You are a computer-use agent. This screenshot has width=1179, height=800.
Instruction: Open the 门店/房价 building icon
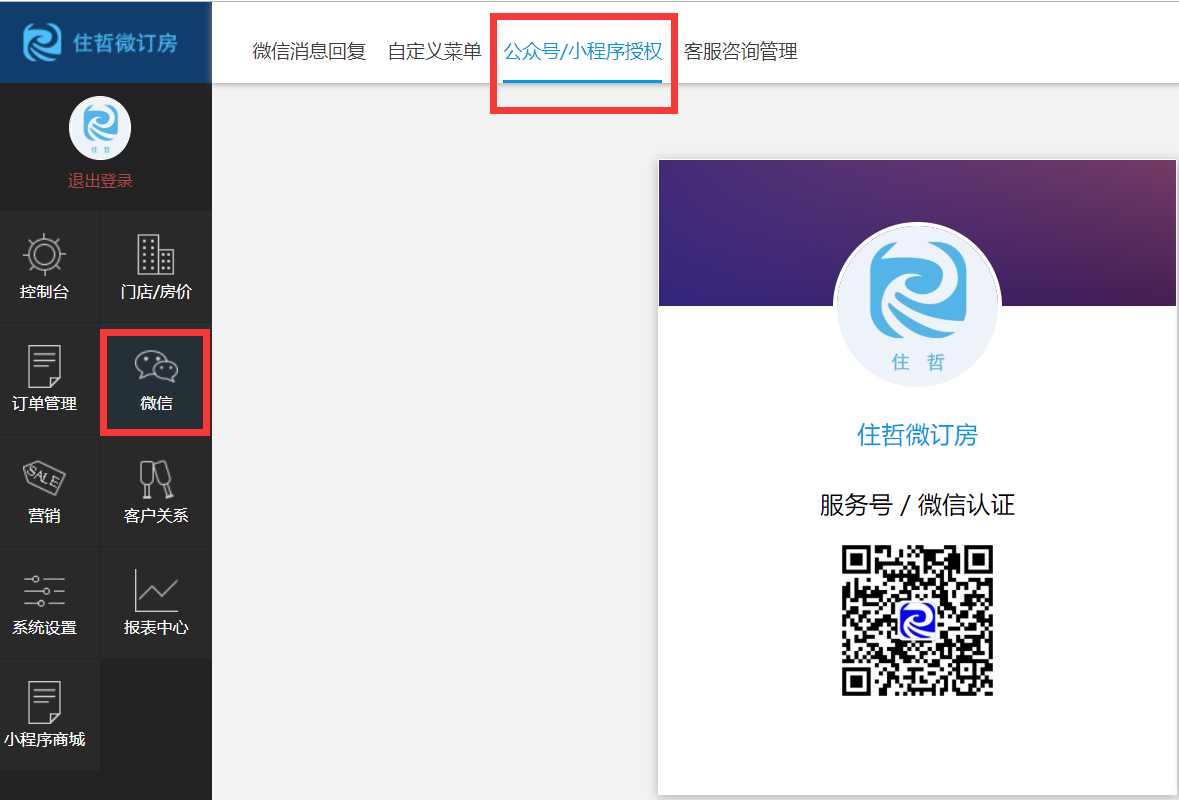(x=156, y=253)
